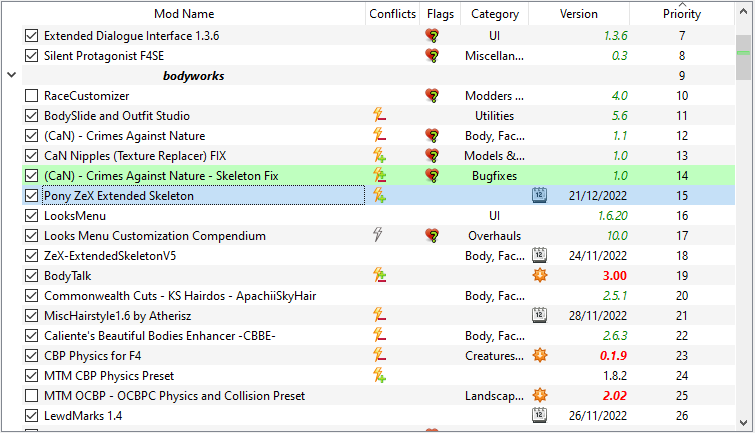Sort by the Flags column header
Image resolution: width=755 pixels, height=433 pixels.
click(440, 14)
